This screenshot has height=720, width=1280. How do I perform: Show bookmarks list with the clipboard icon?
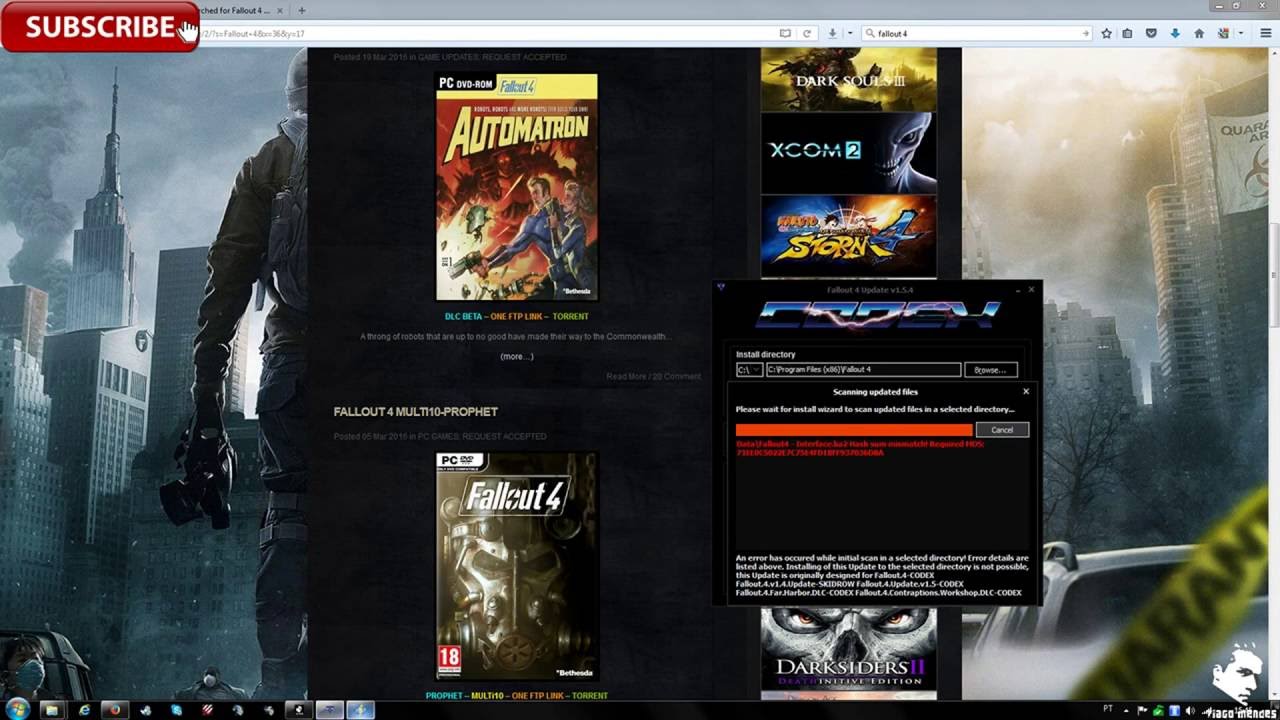(x=1127, y=33)
